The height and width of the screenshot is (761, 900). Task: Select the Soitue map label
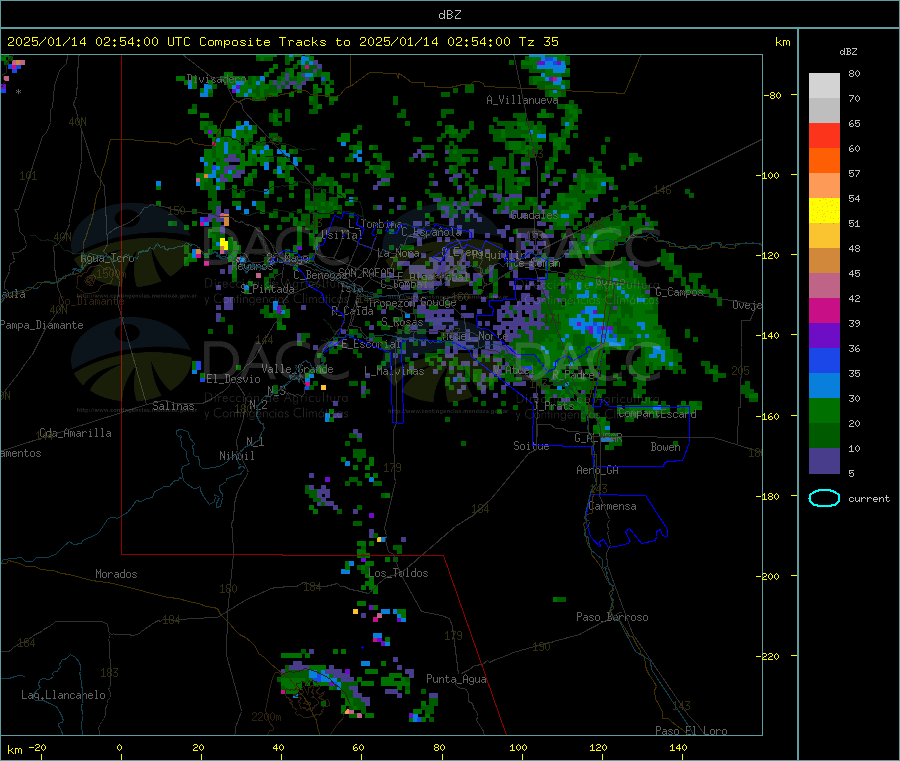(x=531, y=446)
